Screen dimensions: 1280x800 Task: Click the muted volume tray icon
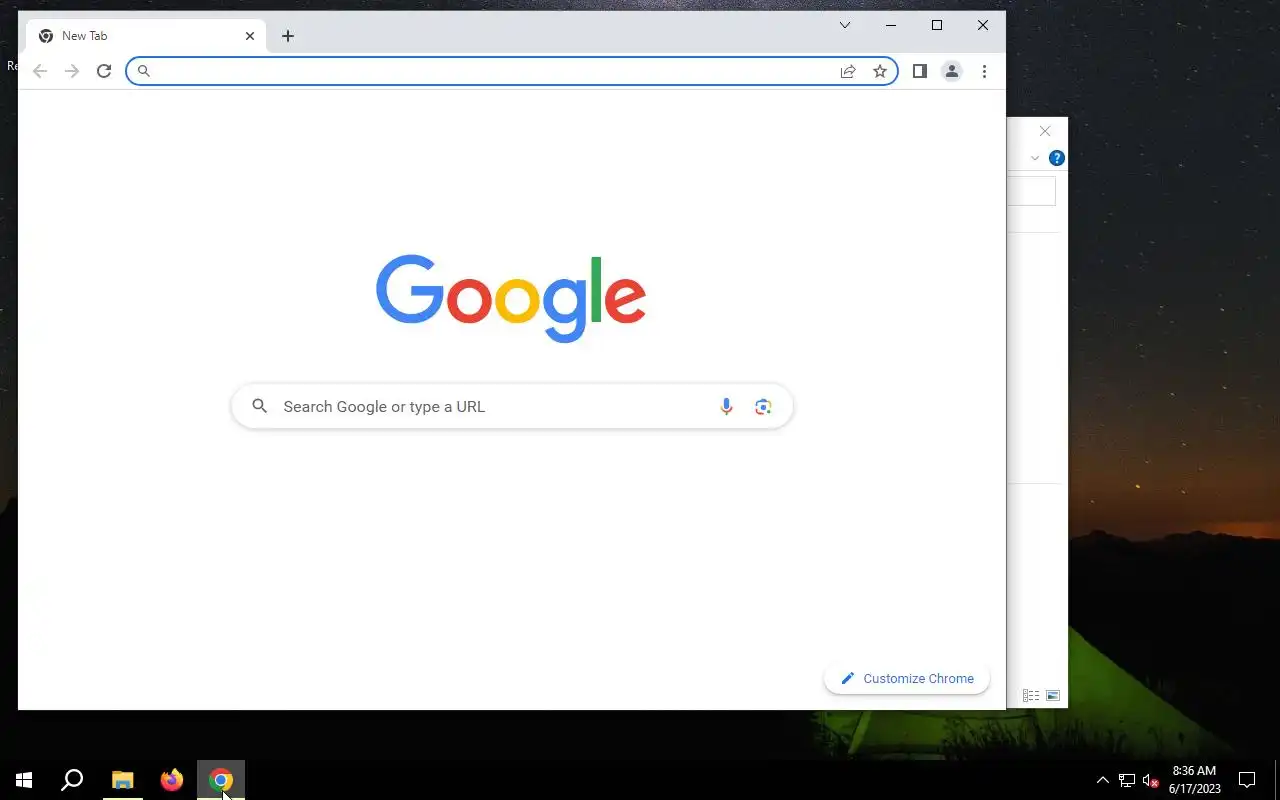(1151, 780)
